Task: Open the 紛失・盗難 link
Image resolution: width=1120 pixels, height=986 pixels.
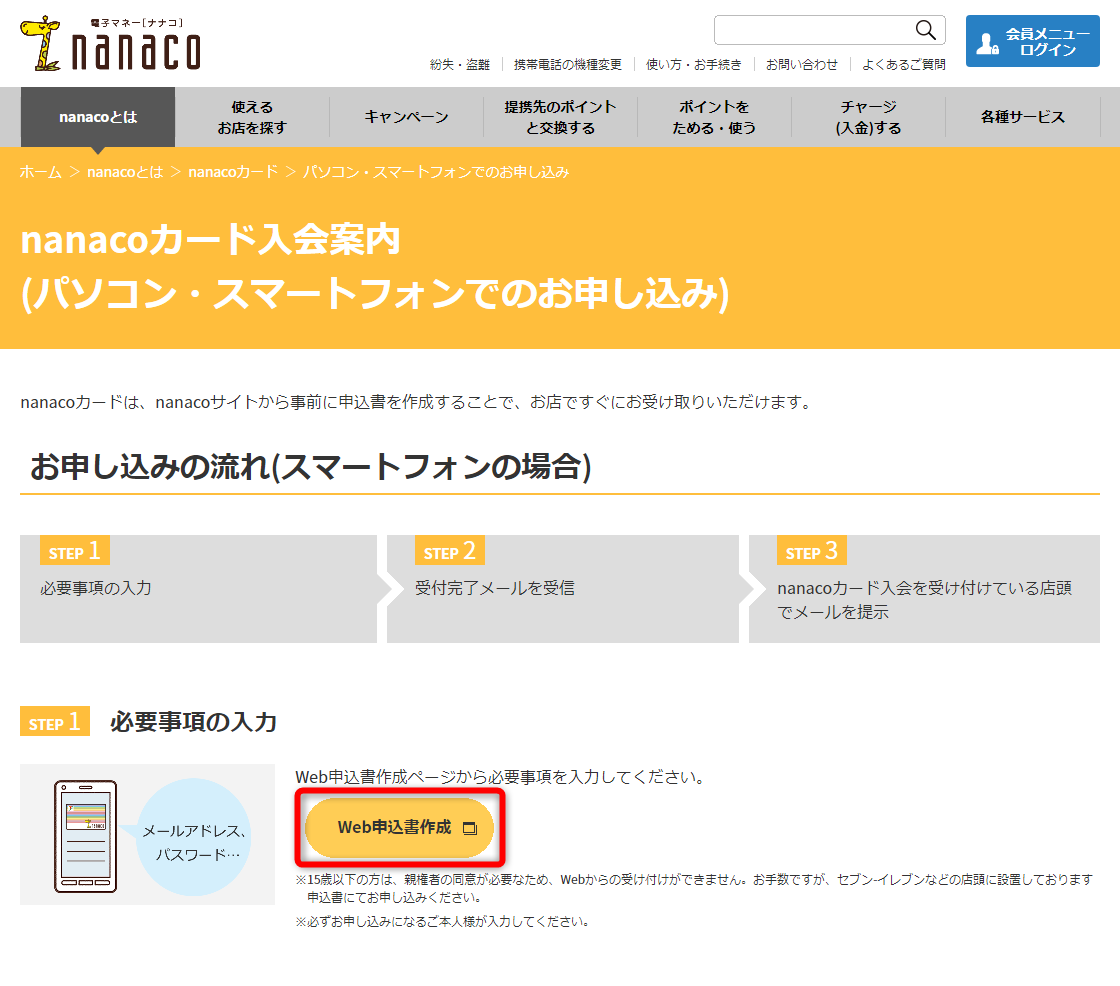Action: click(460, 64)
